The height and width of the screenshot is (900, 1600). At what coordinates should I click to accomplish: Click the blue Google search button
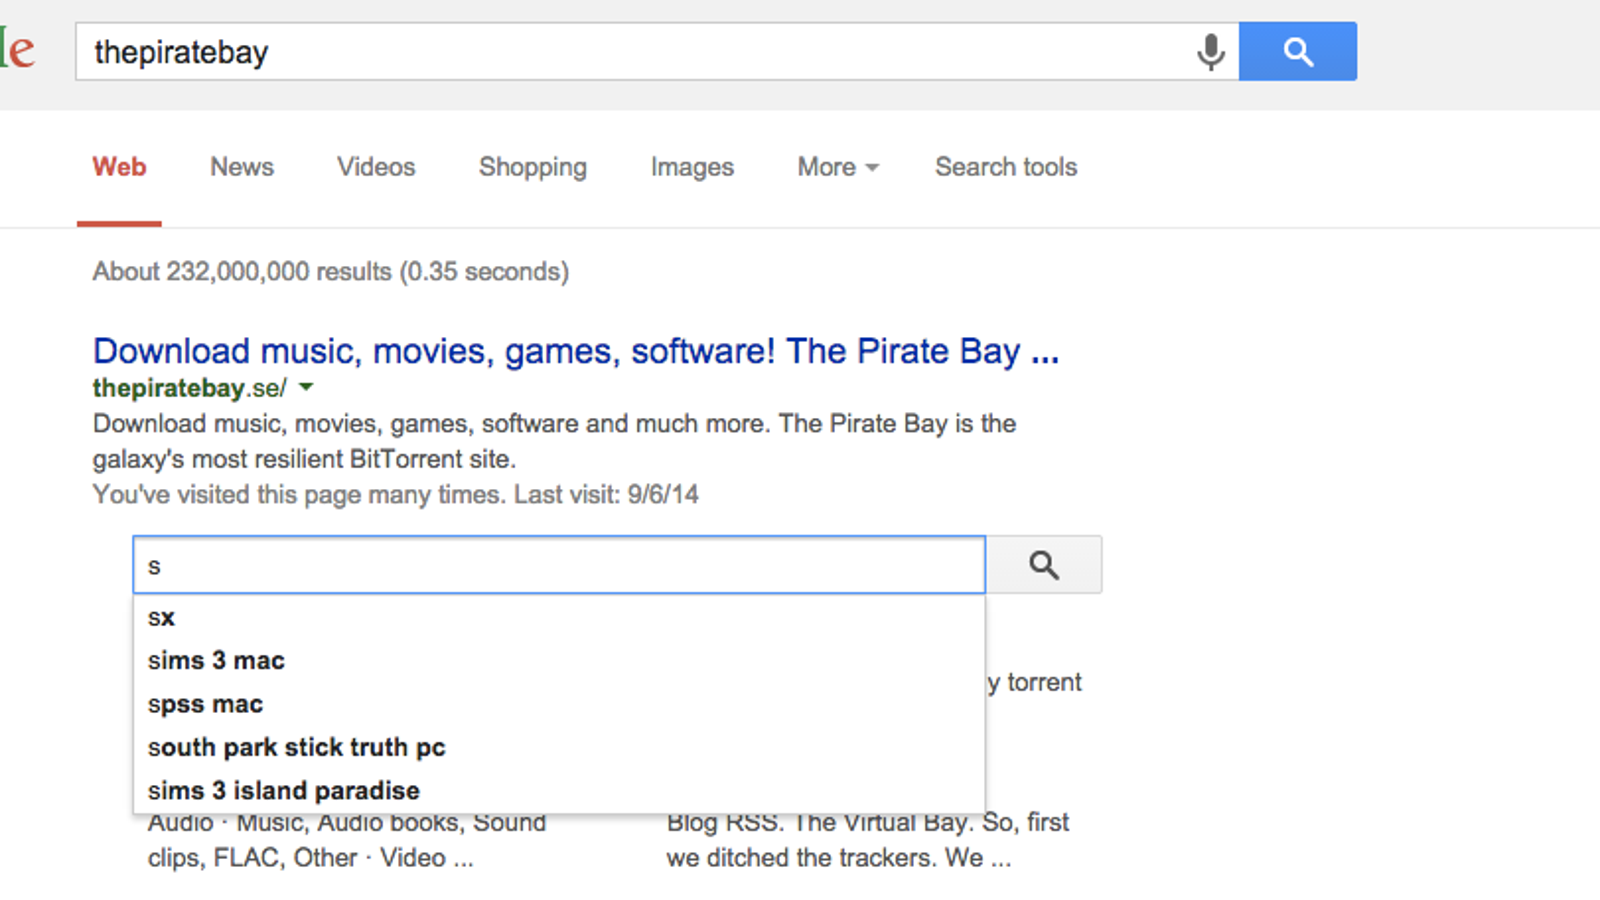pyautogui.click(x=1298, y=52)
